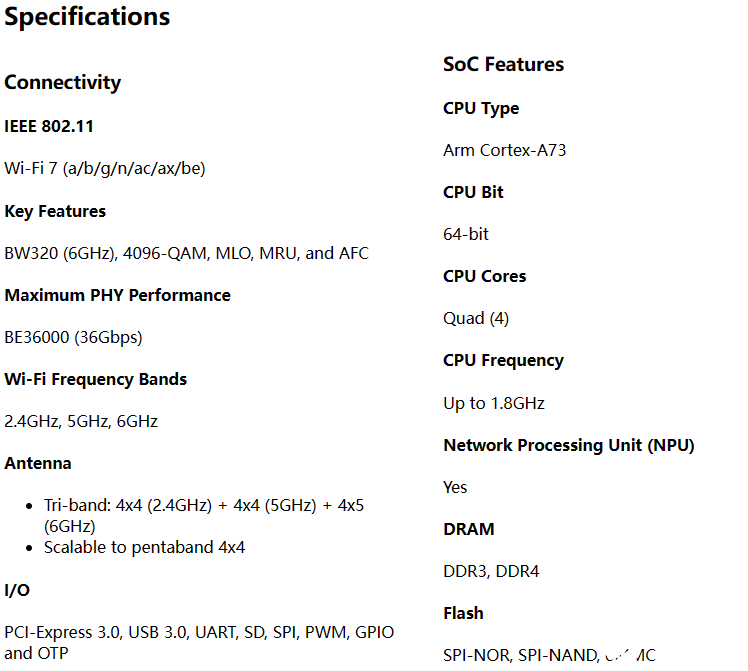Click the DDR3, DDR4 value
Viewport: 748px width, 671px height.
[491, 571]
